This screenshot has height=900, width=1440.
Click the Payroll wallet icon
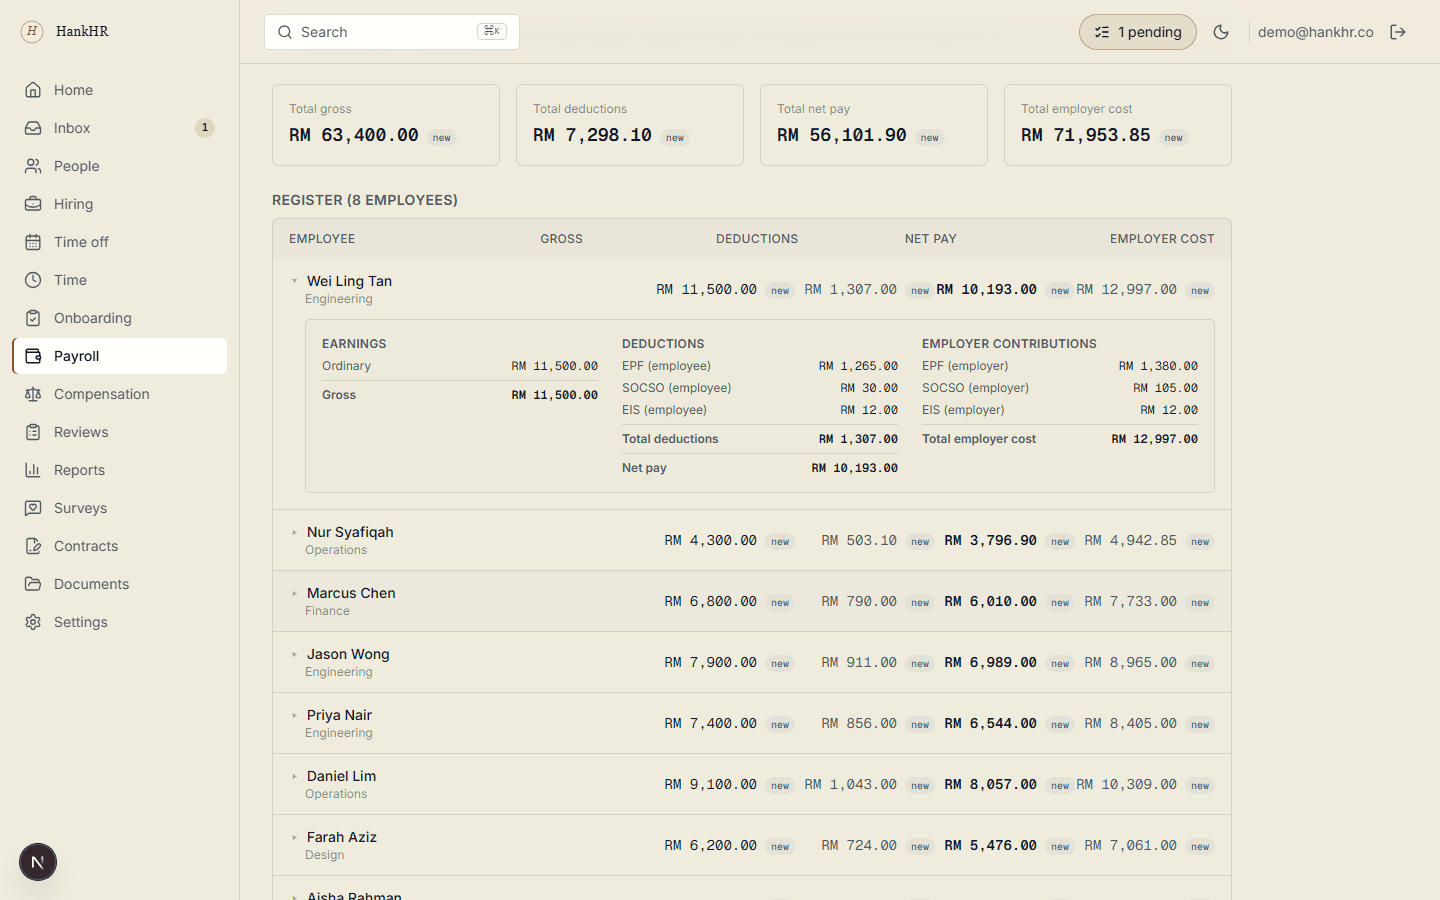pyautogui.click(x=33, y=356)
